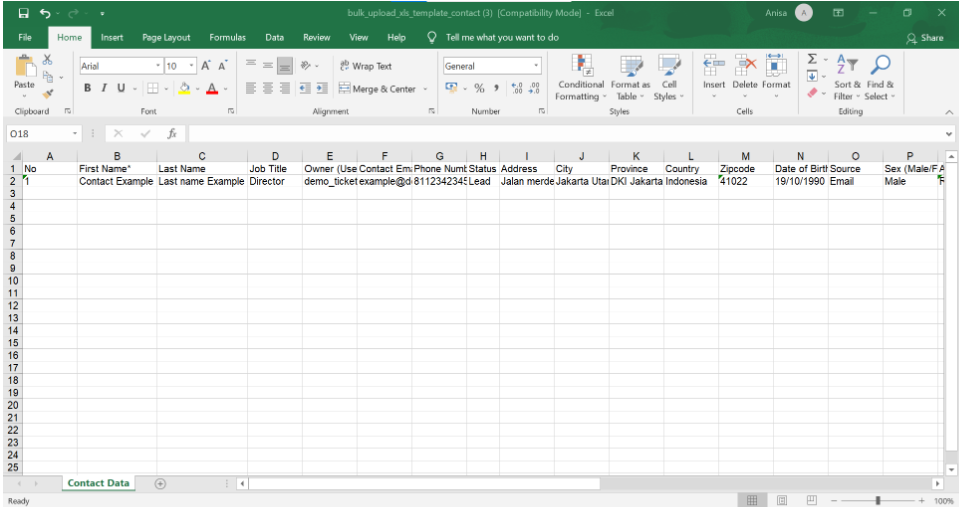This screenshot has width=961, height=510.
Task: Click the Format Painter brush icon
Action: [x=48, y=94]
